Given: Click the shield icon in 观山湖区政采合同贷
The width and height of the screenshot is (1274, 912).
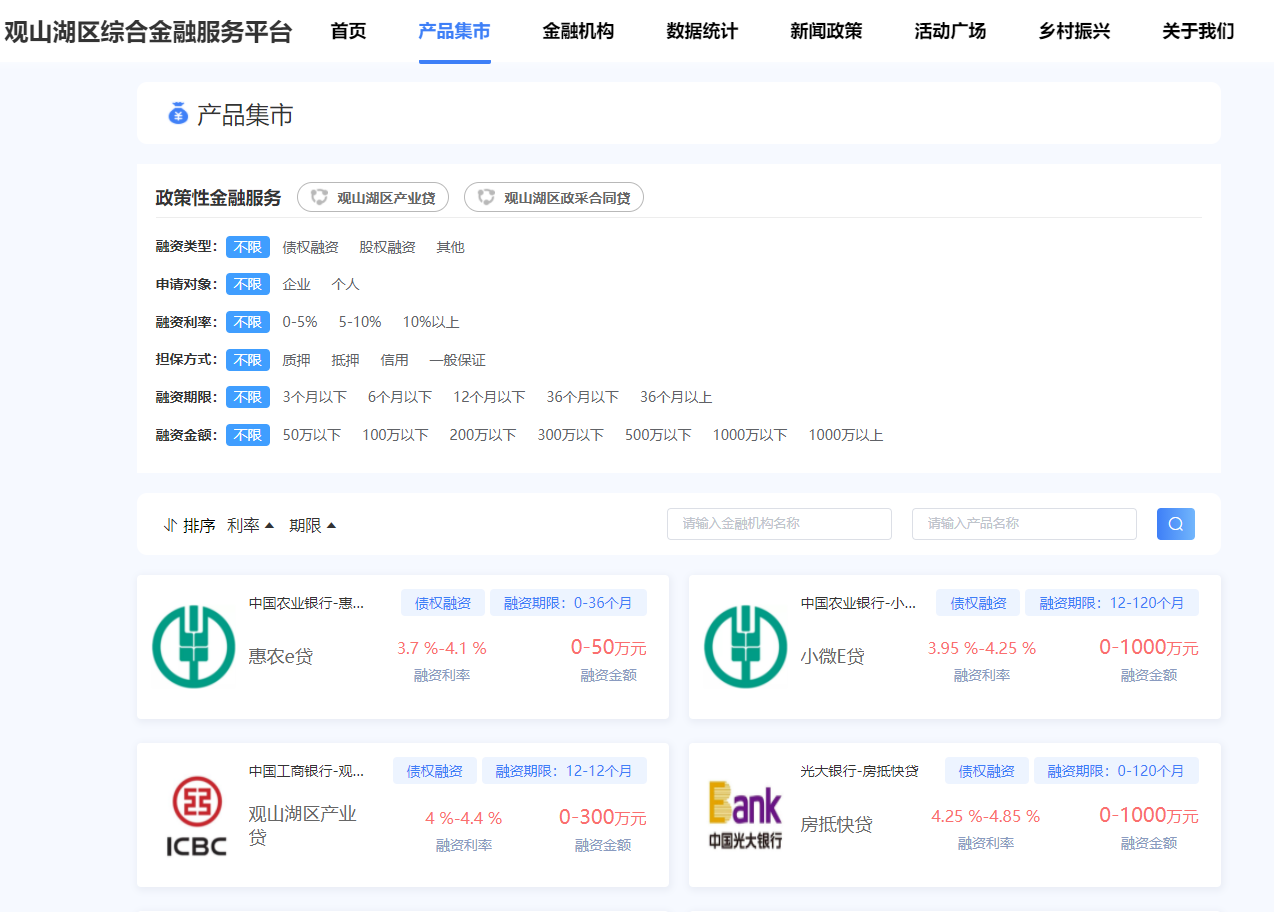Looking at the screenshot, I should (486, 198).
